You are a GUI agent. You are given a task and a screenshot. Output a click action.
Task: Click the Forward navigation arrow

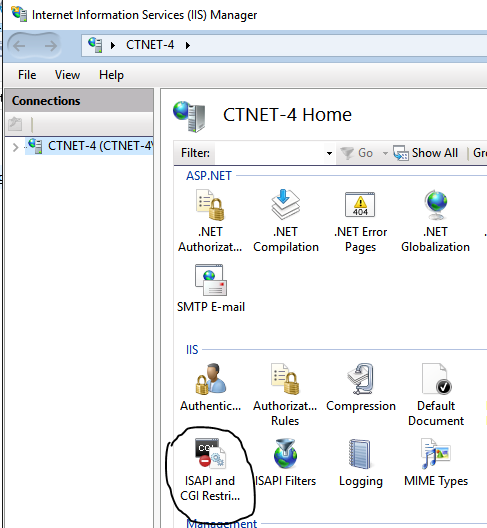(x=51, y=45)
